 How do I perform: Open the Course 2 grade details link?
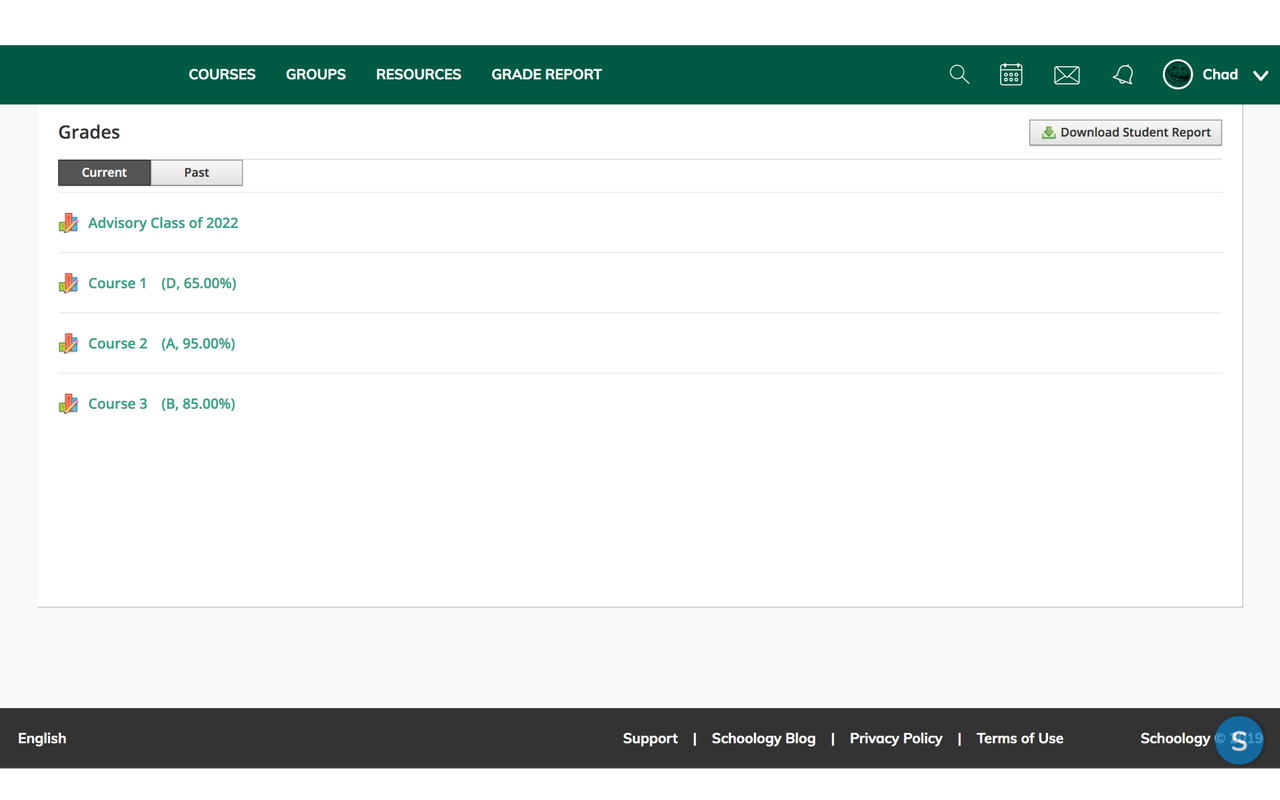pos(117,343)
